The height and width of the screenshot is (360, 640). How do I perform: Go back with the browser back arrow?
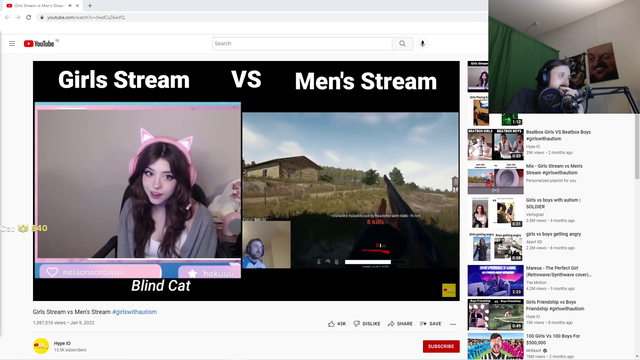click(7, 17)
